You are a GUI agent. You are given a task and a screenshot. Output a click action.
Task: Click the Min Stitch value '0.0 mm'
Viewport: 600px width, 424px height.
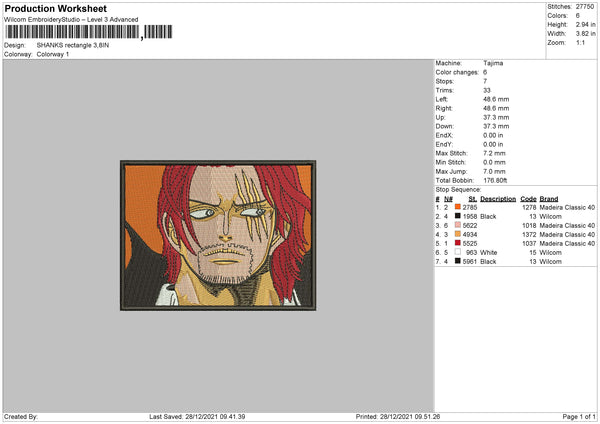tap(494, 162)
